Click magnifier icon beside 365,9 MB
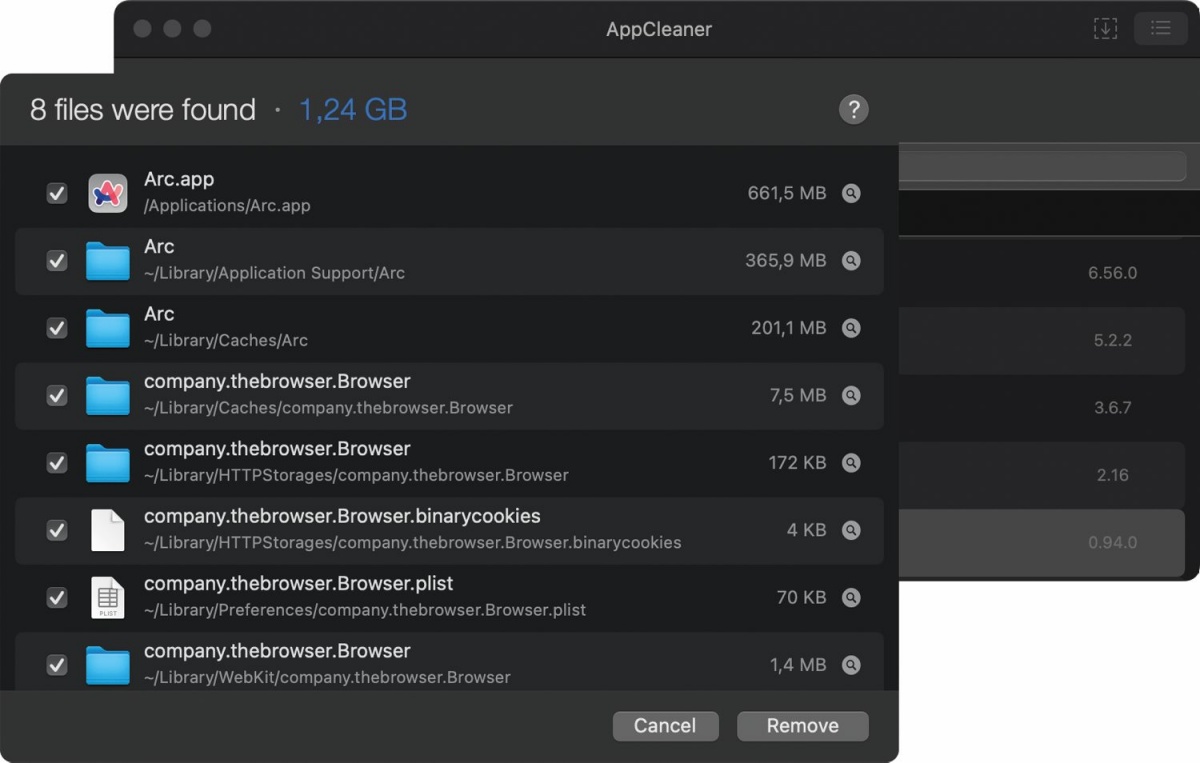The width and height of the screenshot is (1200, 763). [851, 260]
